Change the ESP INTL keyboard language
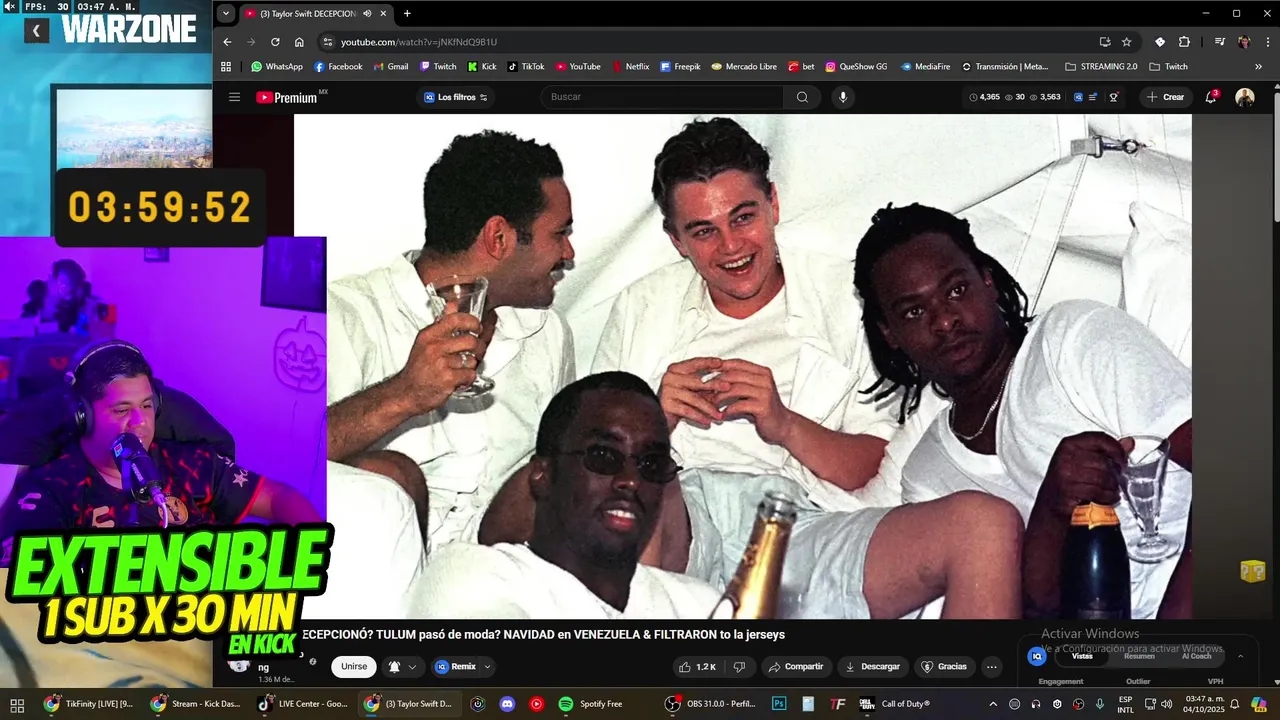The image size is (1280, 720). [1126, 704]
